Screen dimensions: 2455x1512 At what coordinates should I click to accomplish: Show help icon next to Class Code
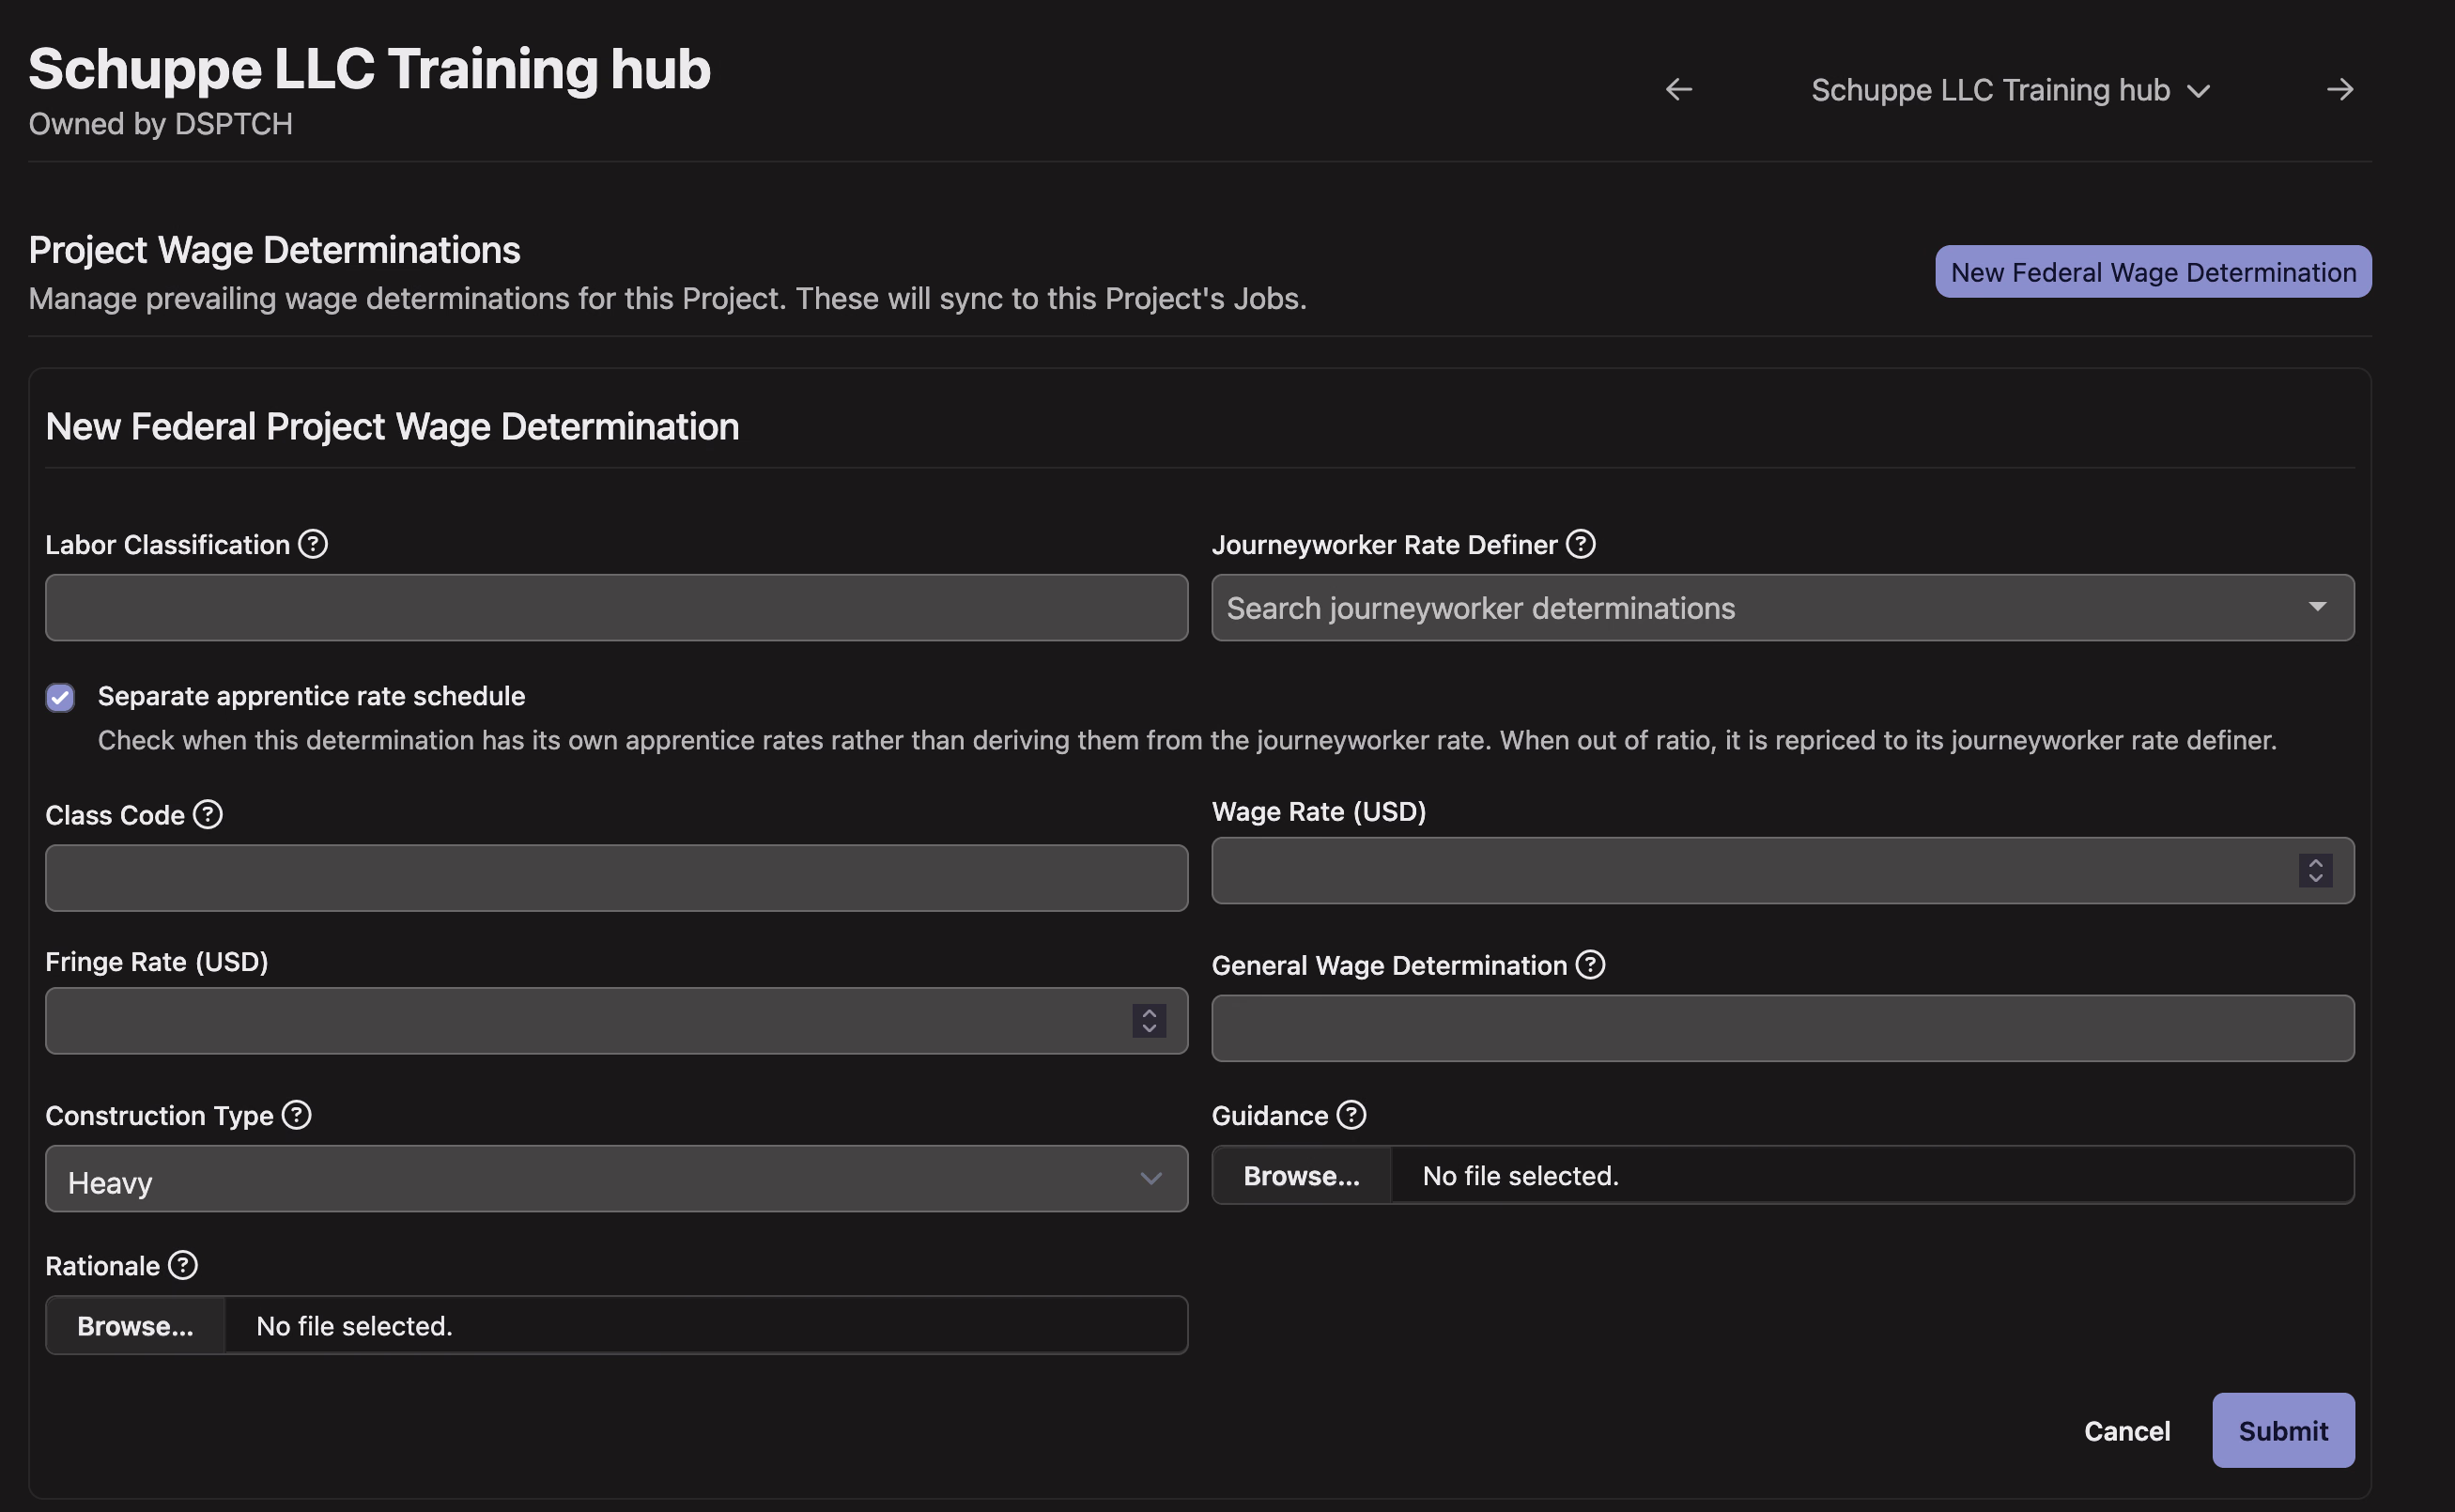pos(207,814)
